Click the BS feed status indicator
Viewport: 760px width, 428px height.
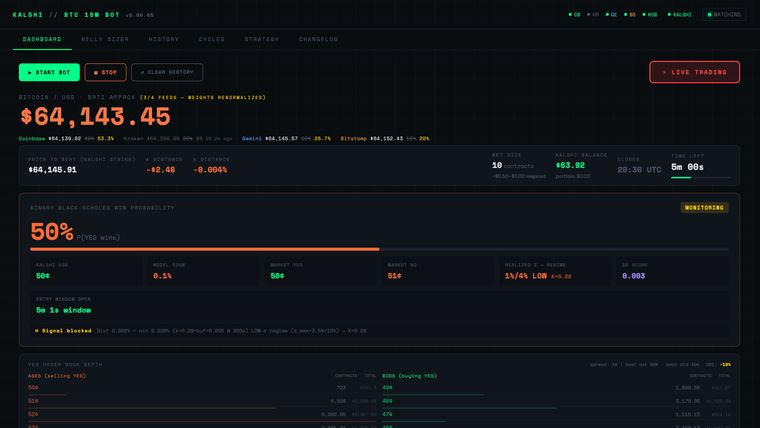[x=630, y=15]
